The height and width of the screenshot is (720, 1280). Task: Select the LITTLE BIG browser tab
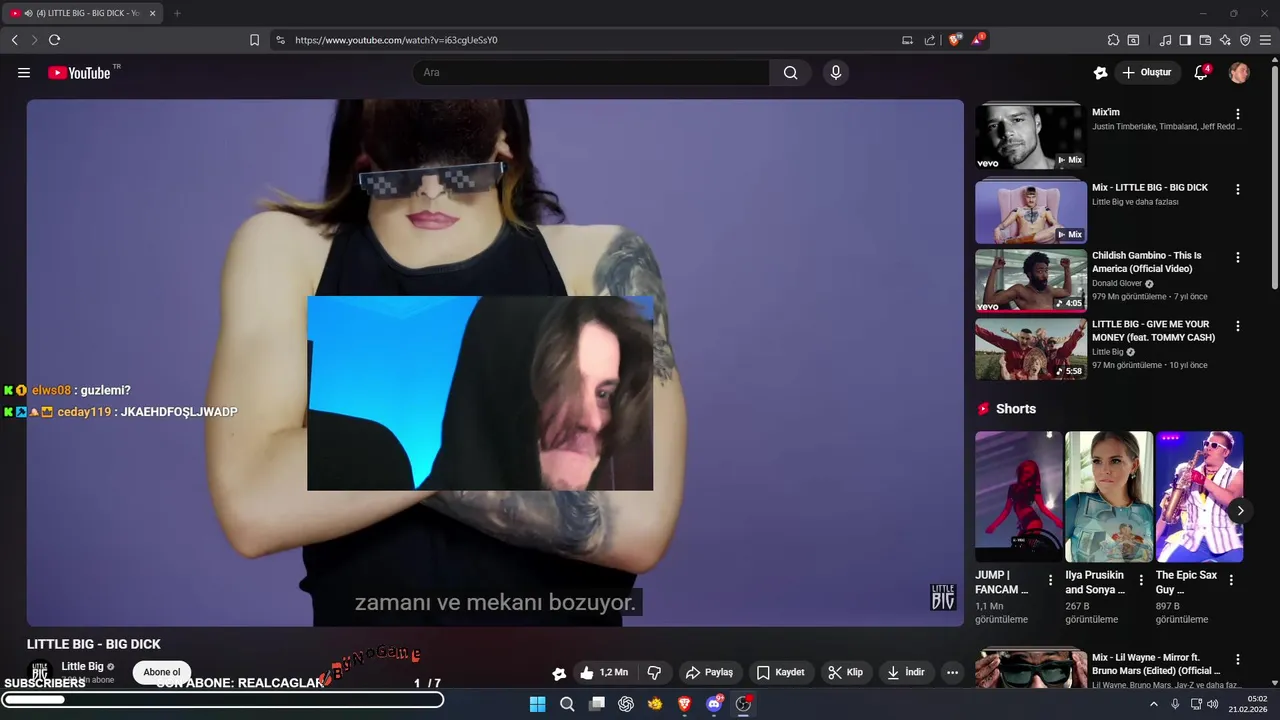(x=84, y=13)
